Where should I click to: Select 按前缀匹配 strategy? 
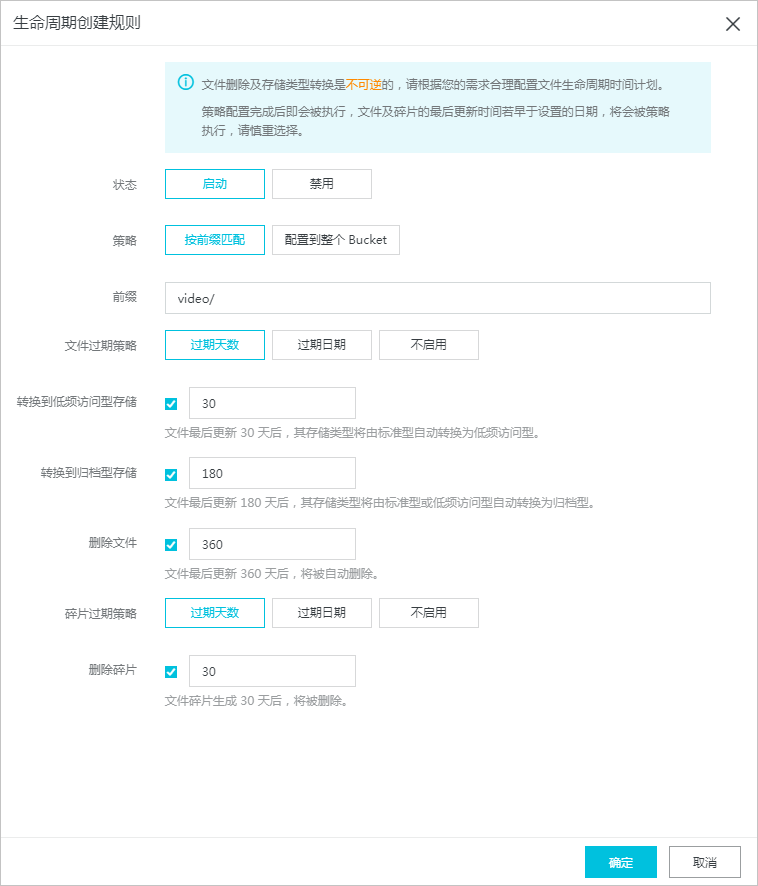215,240
